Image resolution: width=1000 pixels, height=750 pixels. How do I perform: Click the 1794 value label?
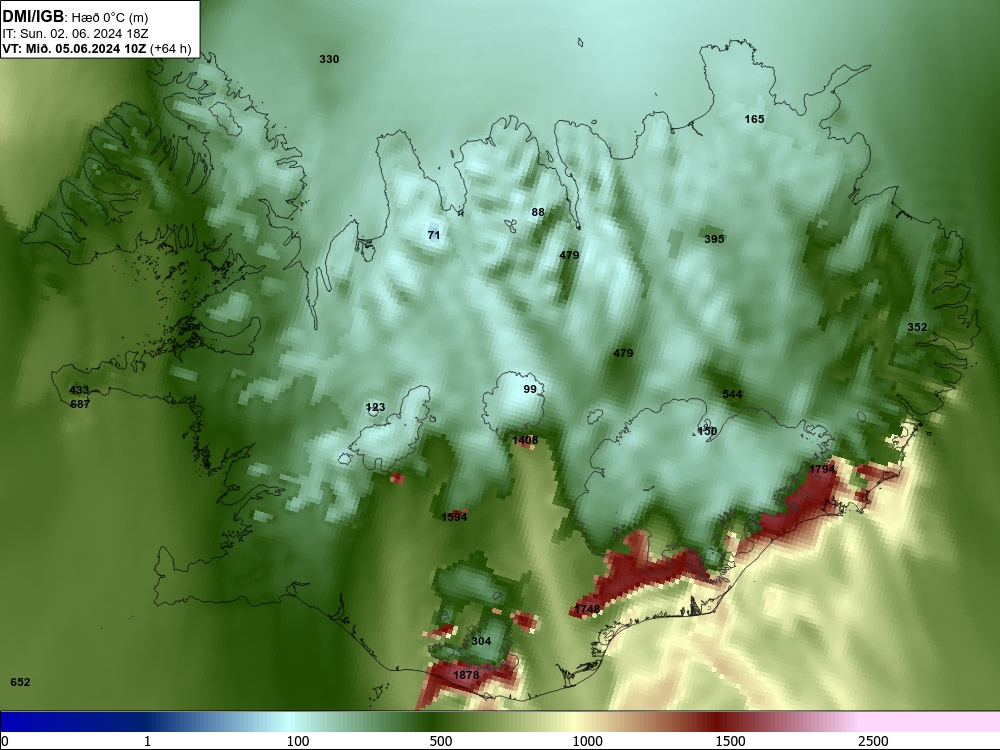click(x=822, y=469)
